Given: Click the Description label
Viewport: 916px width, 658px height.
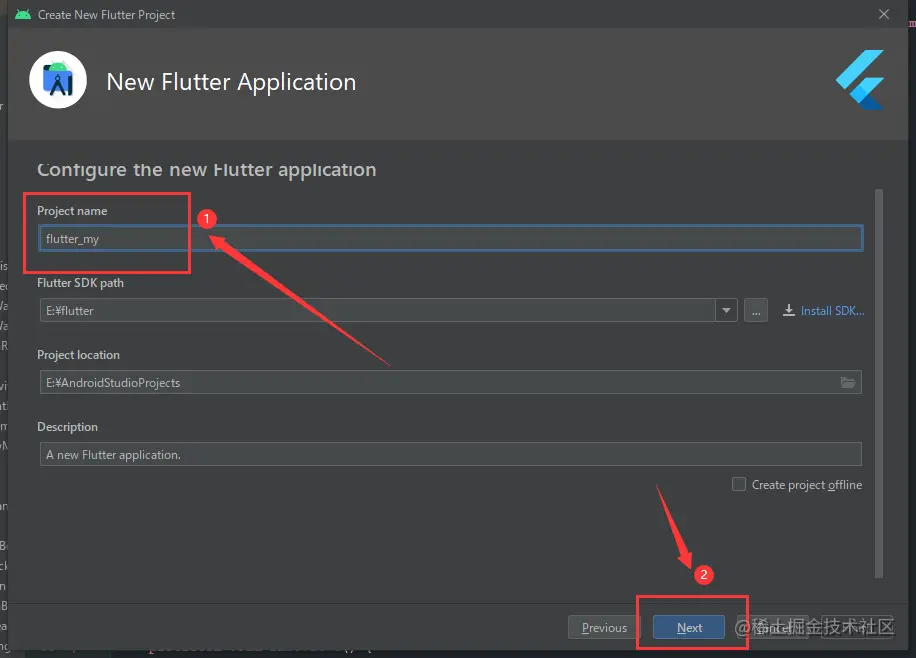Looking at the screenshot, I should pos(67,427).
